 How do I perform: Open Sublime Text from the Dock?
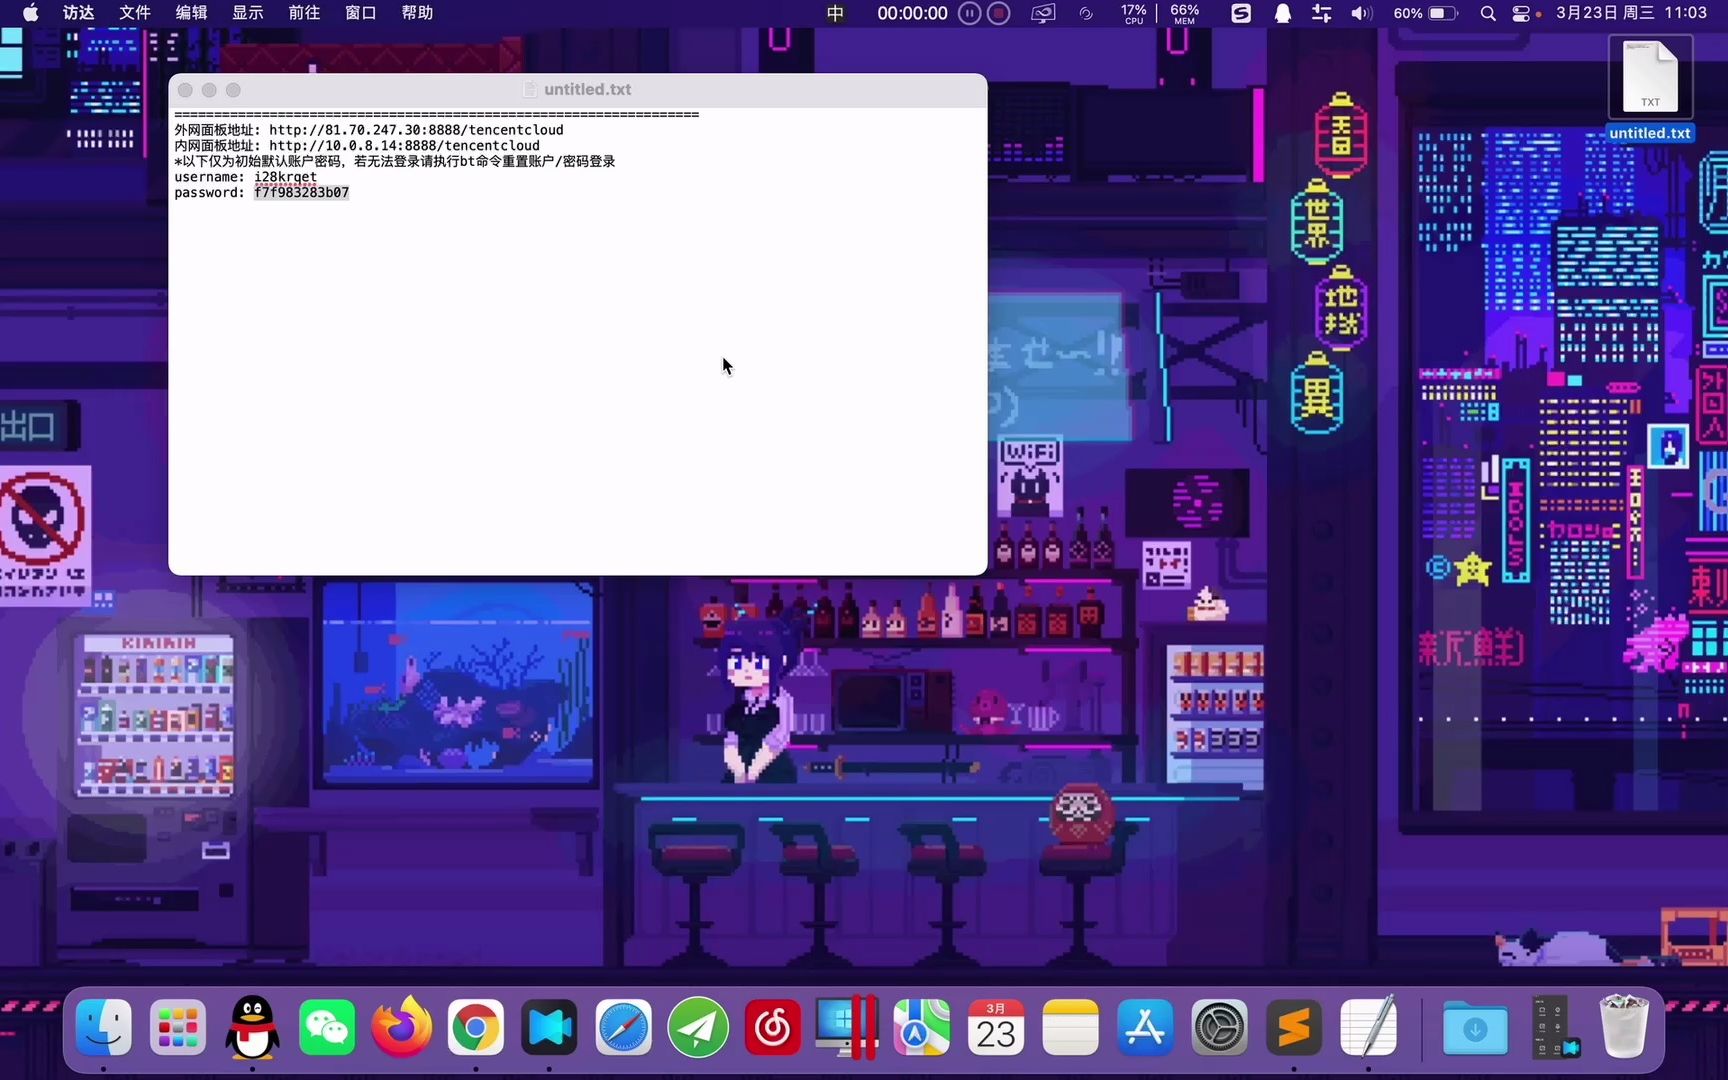pyautogui.click(x=1293, y=1027)
